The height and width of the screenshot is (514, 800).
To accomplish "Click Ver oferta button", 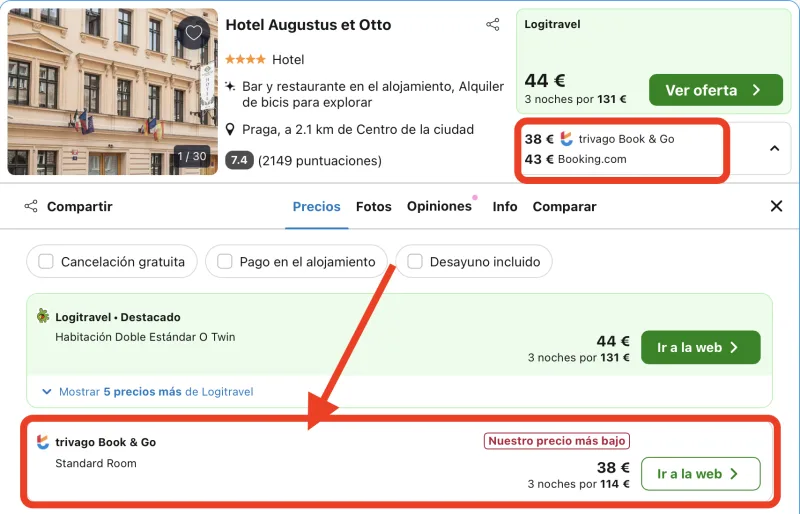I will click(716, 90).
